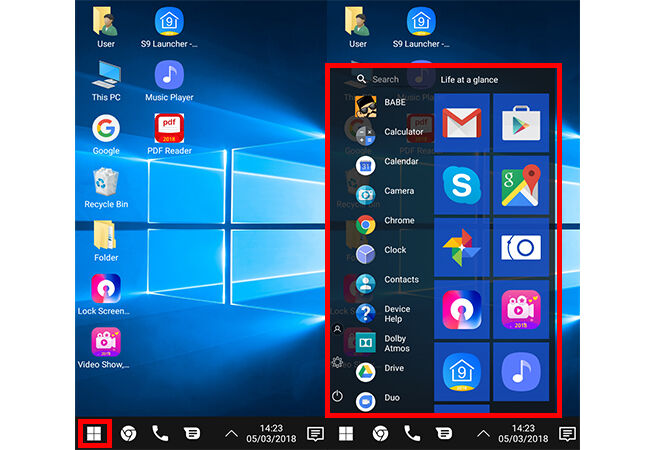Open settings gear in Start menu sidebar
650x450 pixels.
pos(337,362)
